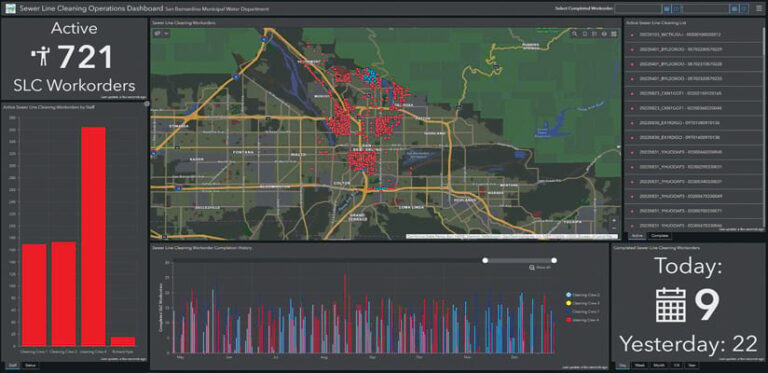Screen dimensions: 768x373
Task: Open the hamburger menu in the header
Action: pos(759,8)
